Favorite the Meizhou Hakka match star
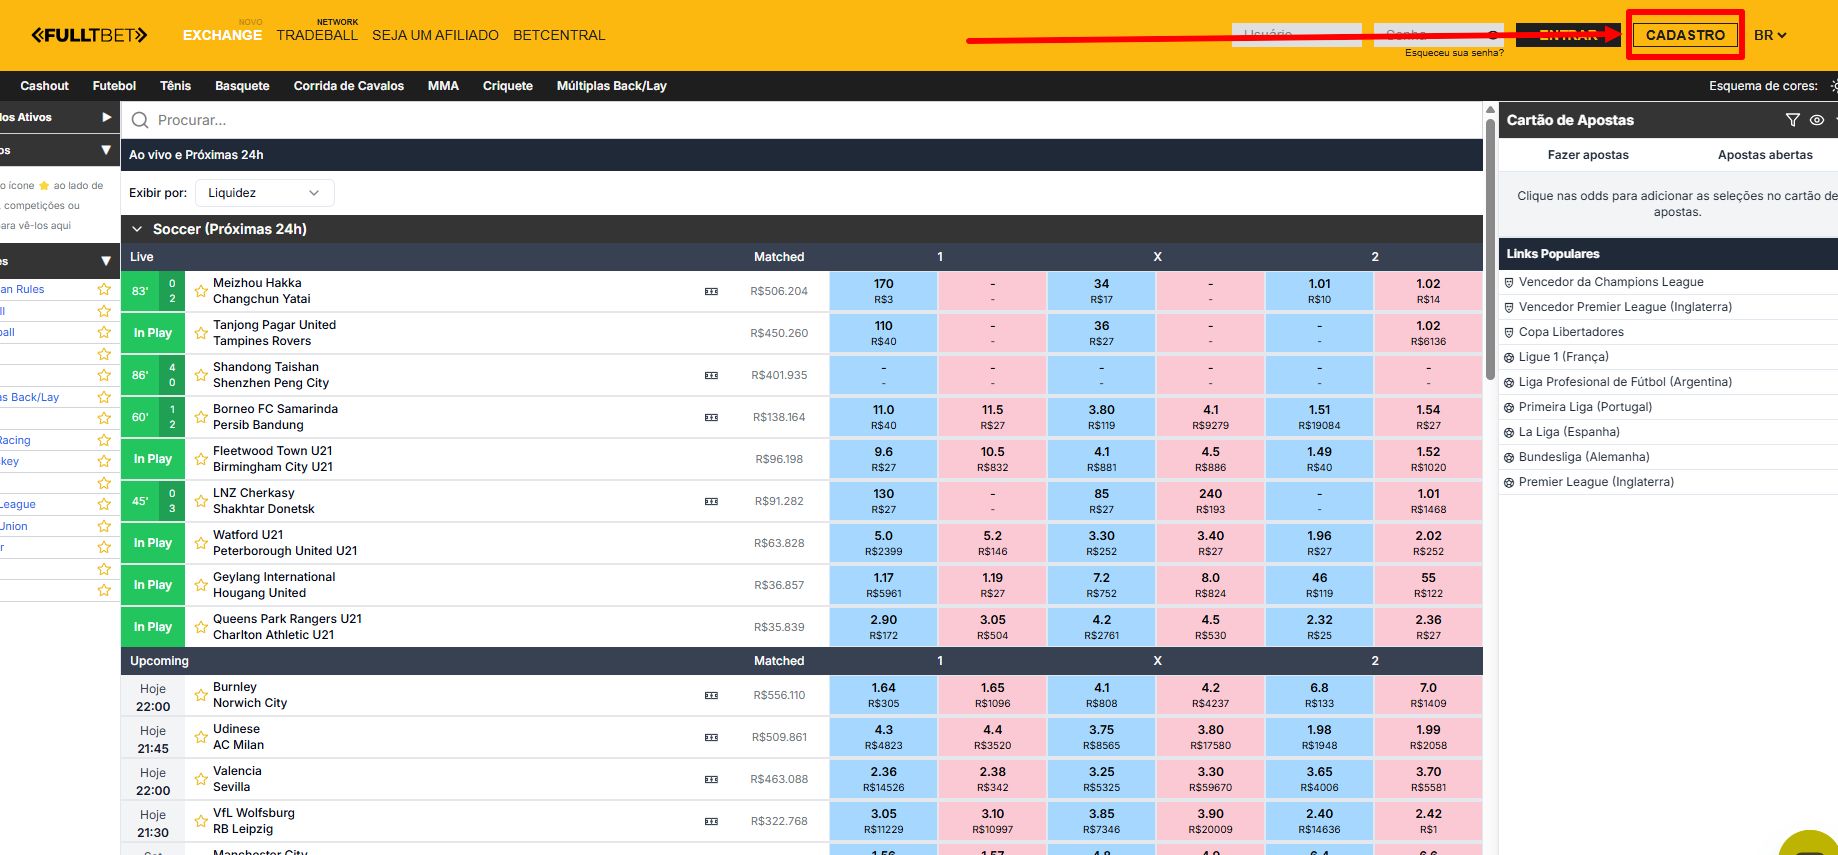Viewport: 1838px width, 855px height. [201, 291]
